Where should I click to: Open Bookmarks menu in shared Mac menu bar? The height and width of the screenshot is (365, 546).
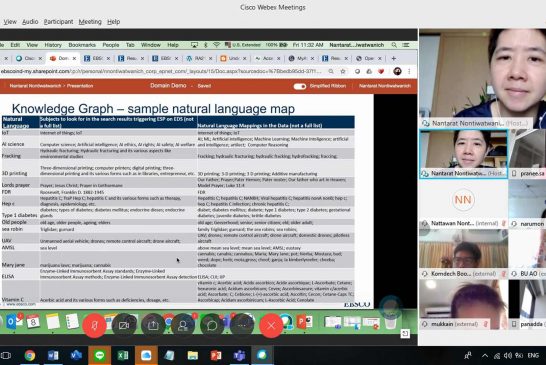pos(82,45)
